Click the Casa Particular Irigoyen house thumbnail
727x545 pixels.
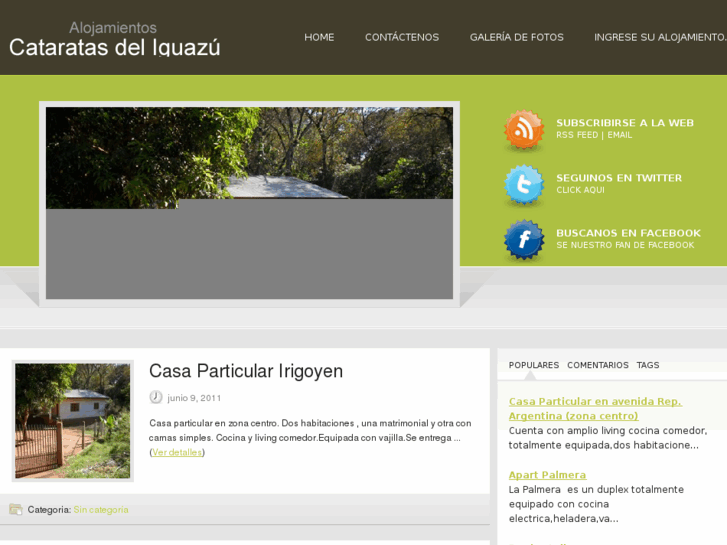73,421
